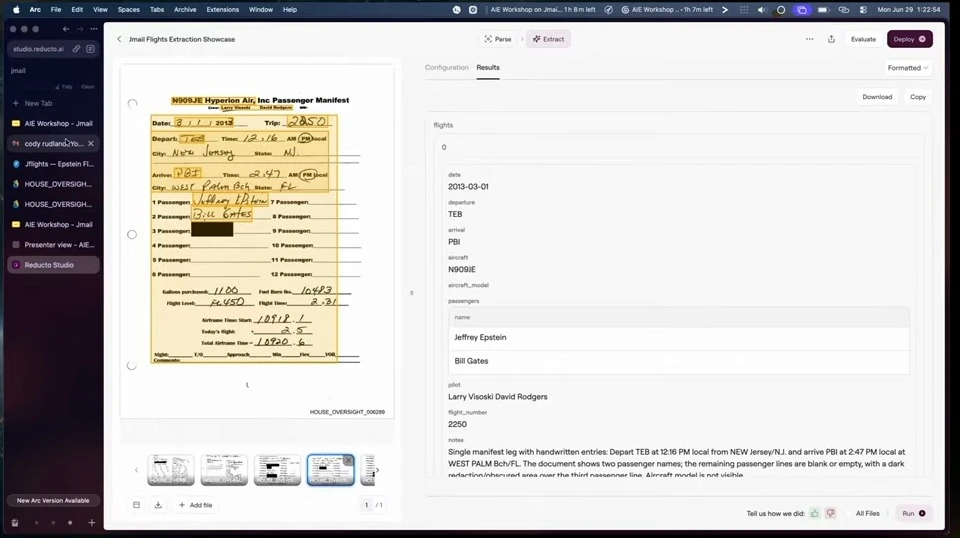Close the cody rudland tab
This screenshot has width=960, height=538.
click(91, 144)
